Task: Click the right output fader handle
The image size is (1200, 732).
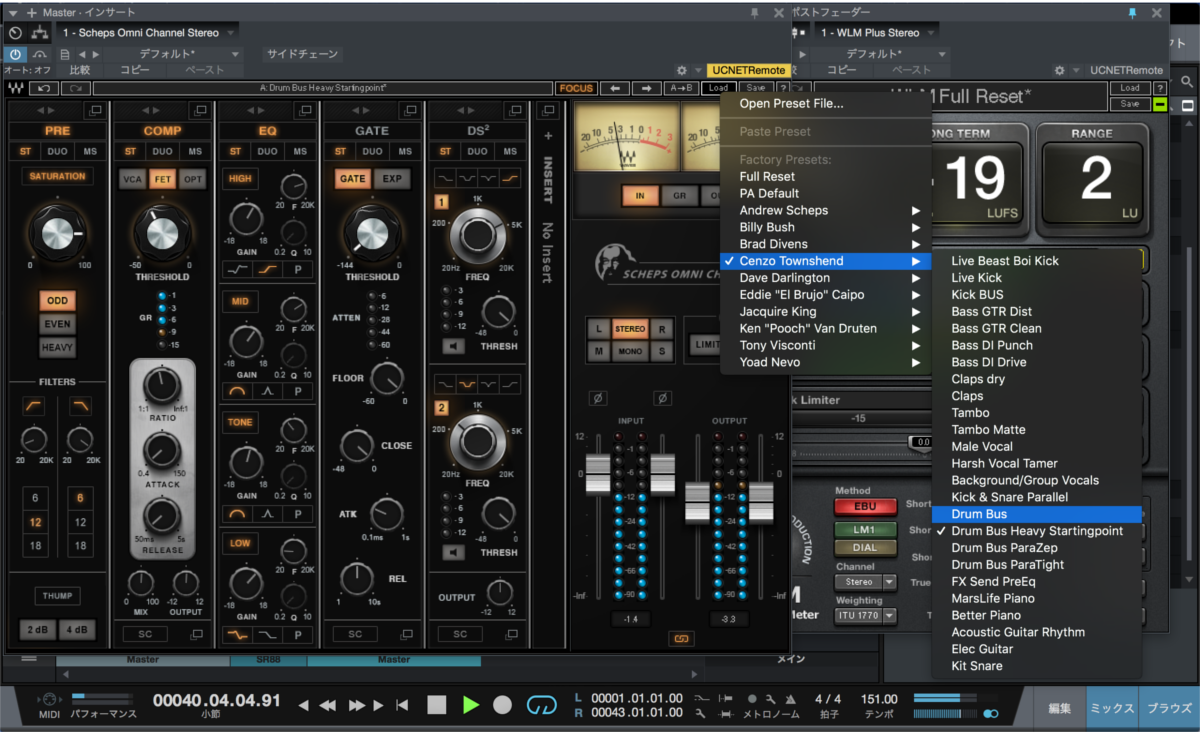Action: pos(762,501)
